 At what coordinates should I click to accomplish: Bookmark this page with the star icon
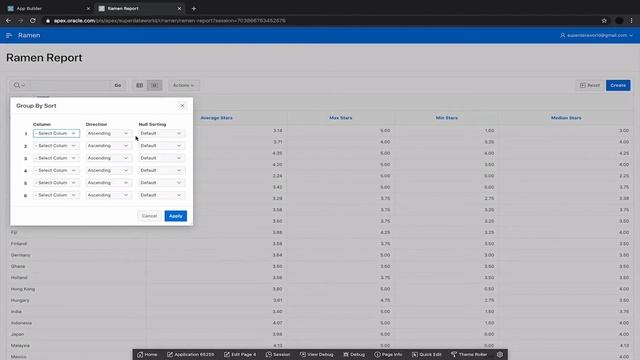click(604, 20)
